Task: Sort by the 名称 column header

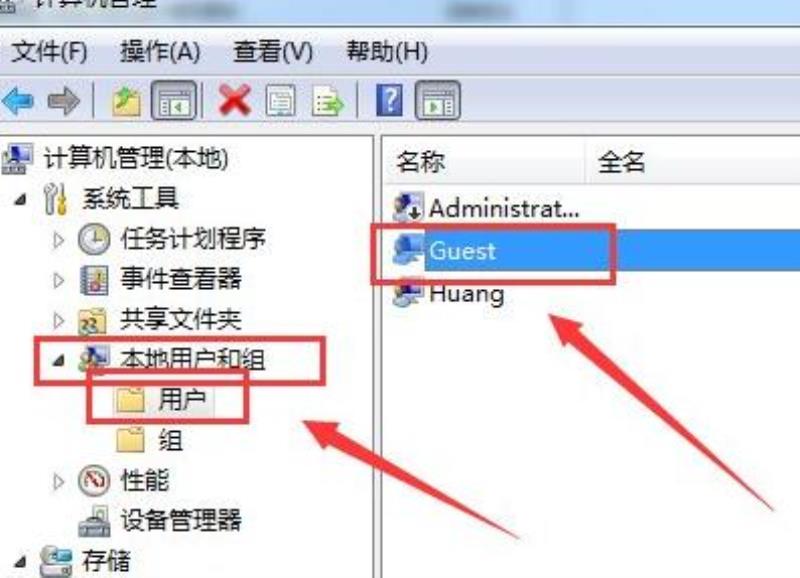Action: click(483, 162)
